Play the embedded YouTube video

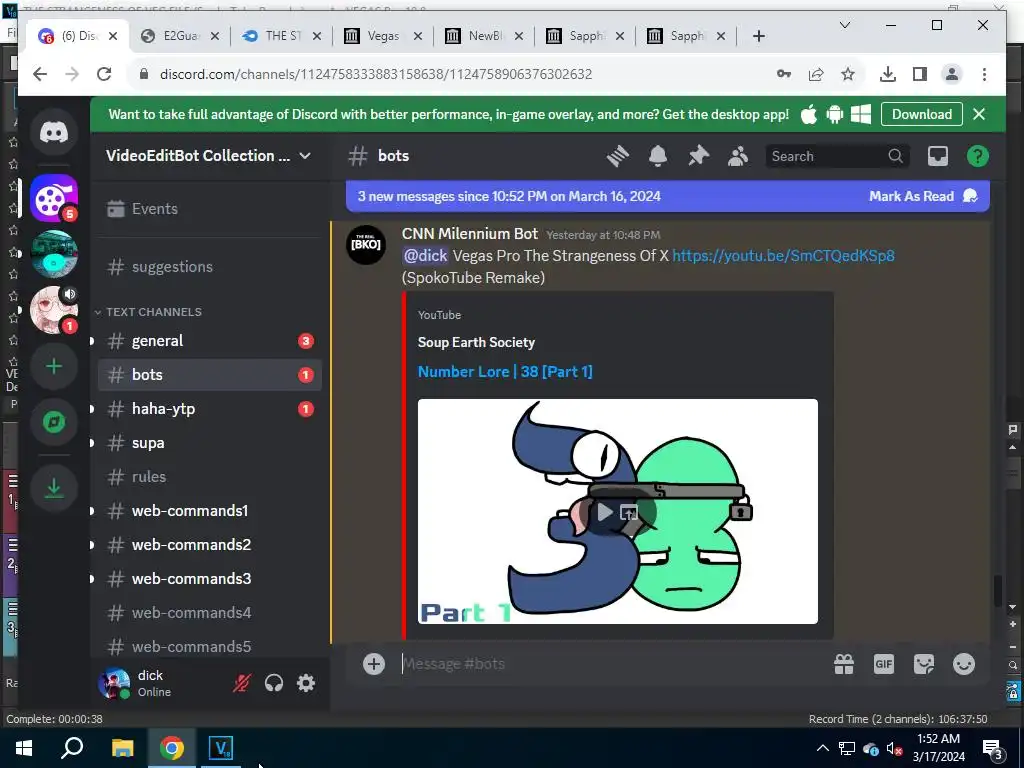coord(604,512)
